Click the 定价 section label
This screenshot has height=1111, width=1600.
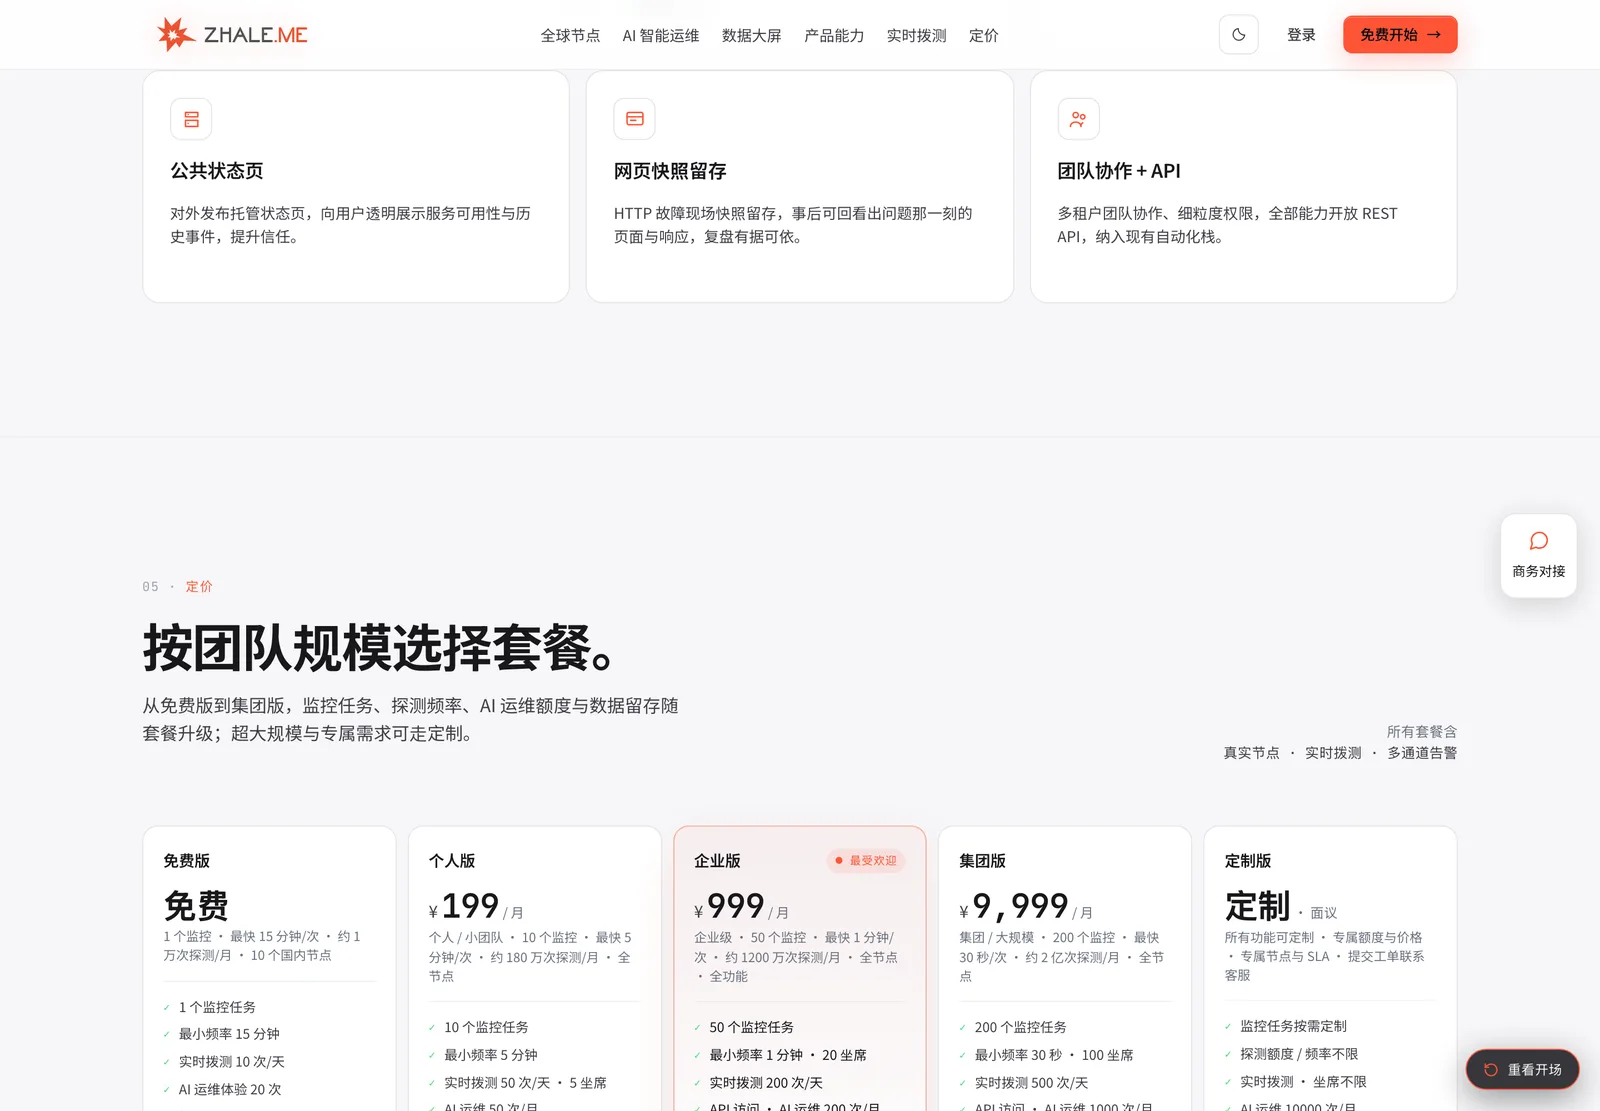[x=199, y=587]
